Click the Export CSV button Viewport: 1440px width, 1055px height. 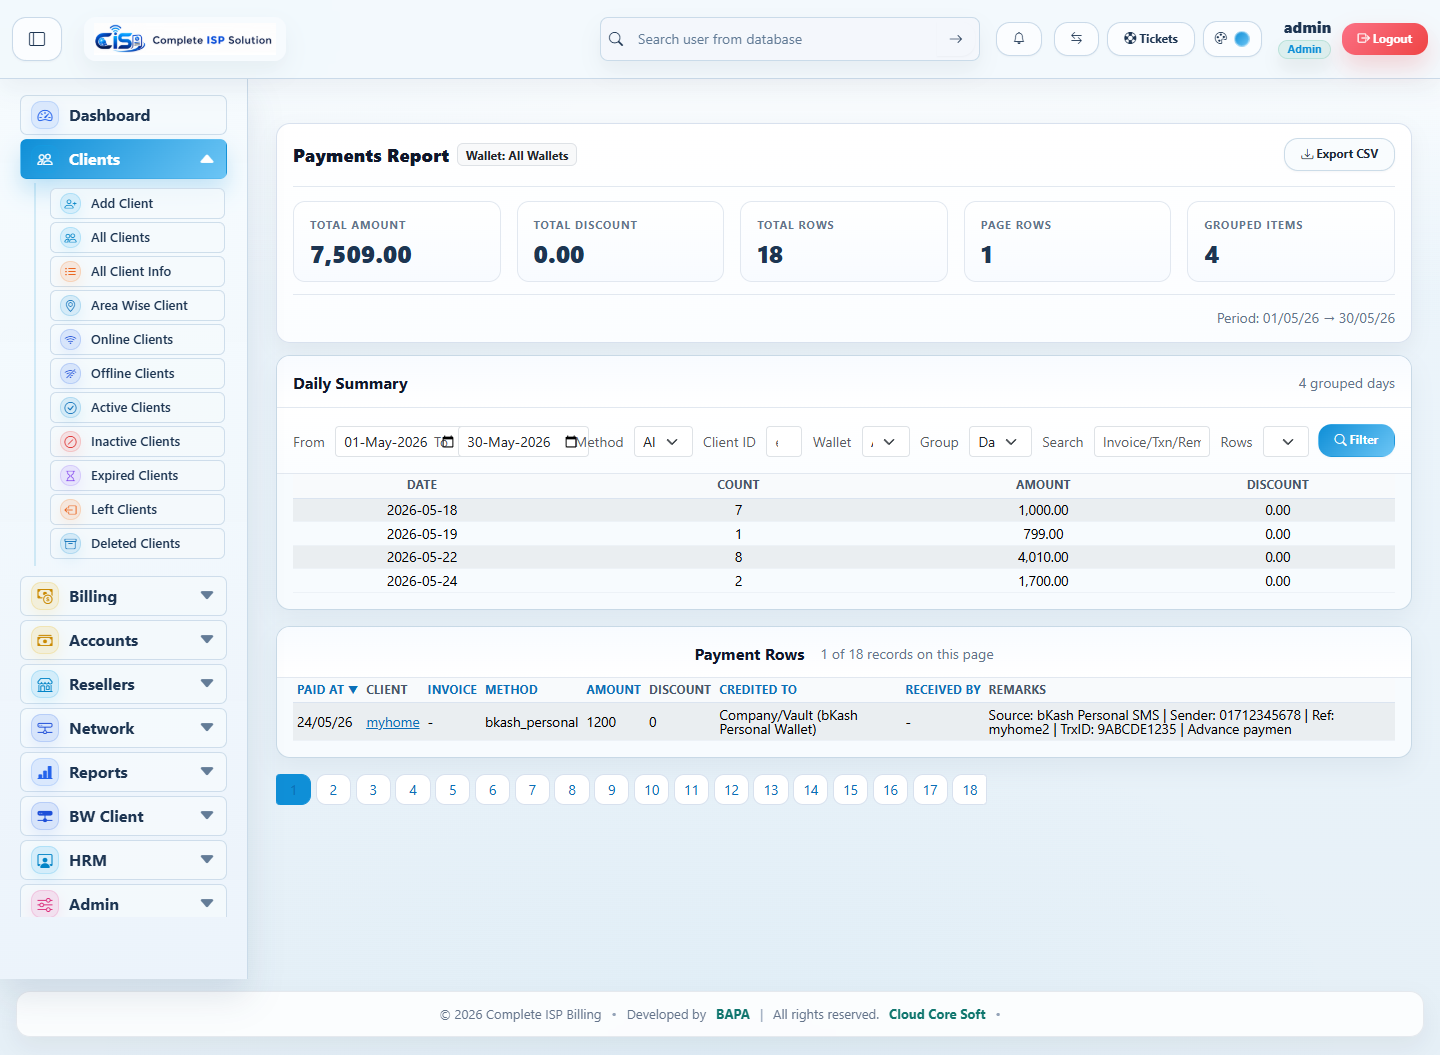click(x=1339, y=155)
